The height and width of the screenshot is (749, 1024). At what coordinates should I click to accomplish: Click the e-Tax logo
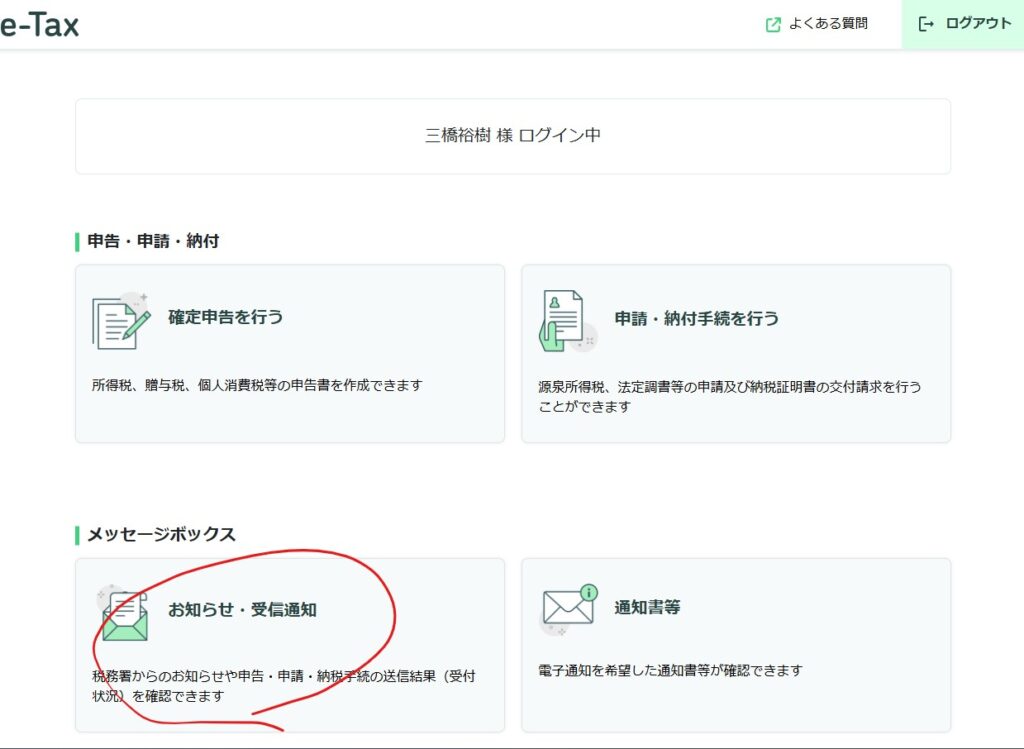click(39, 25)
